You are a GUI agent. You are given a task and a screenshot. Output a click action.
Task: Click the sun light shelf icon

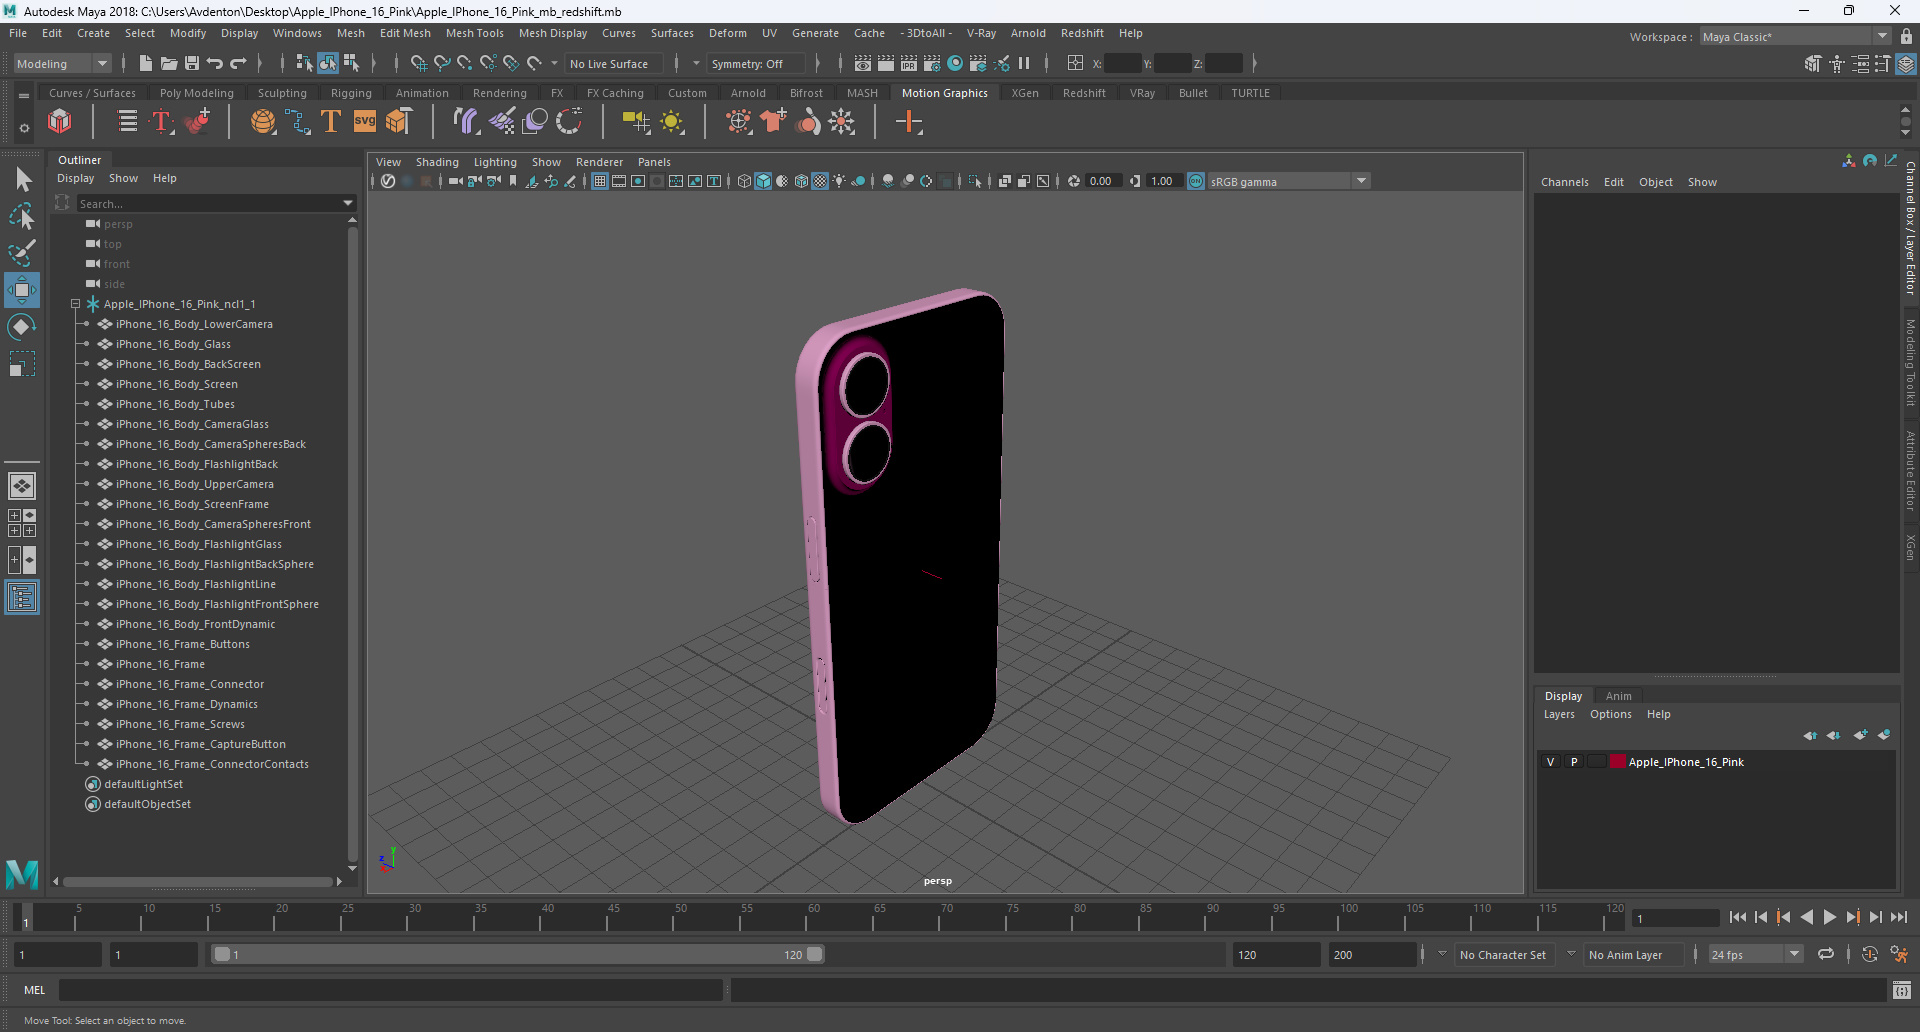click(672, 122)
